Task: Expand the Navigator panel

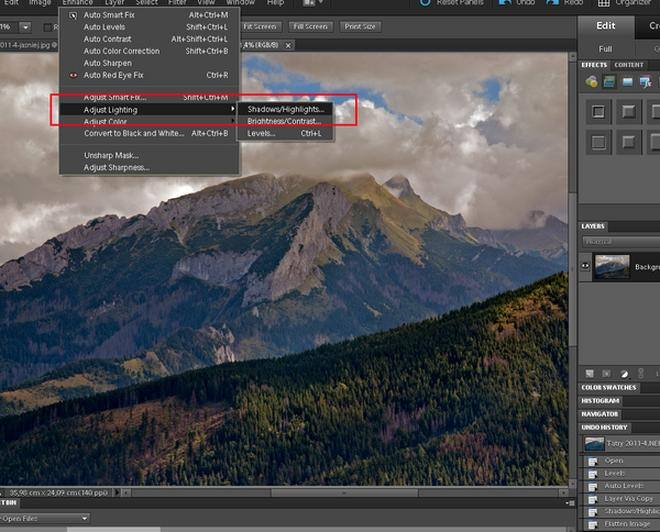Action: coord(600,414)
